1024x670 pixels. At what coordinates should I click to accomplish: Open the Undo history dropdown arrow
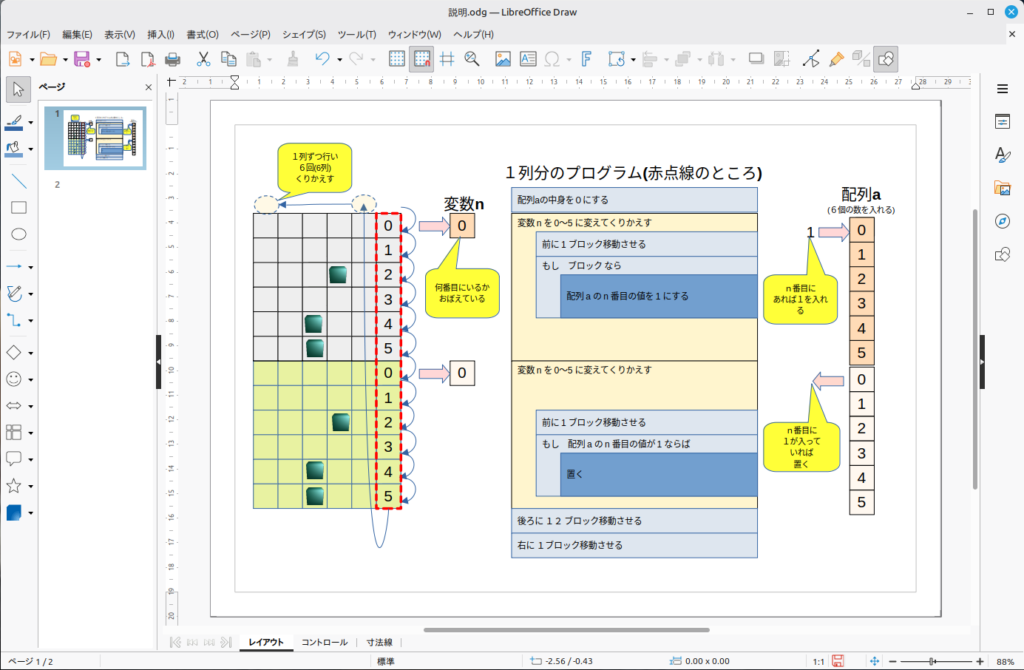(339, 59)
